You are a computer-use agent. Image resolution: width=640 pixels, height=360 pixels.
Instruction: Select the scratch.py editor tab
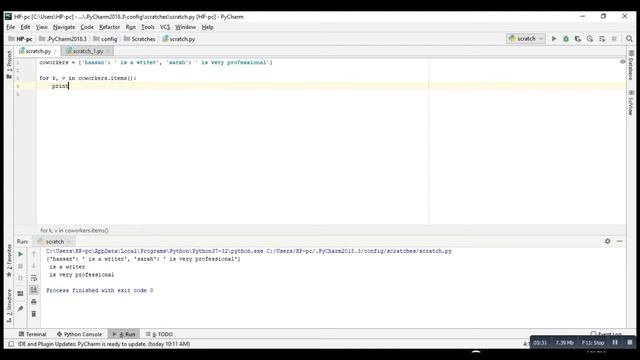pyautogui.click(x=38, y=51)
